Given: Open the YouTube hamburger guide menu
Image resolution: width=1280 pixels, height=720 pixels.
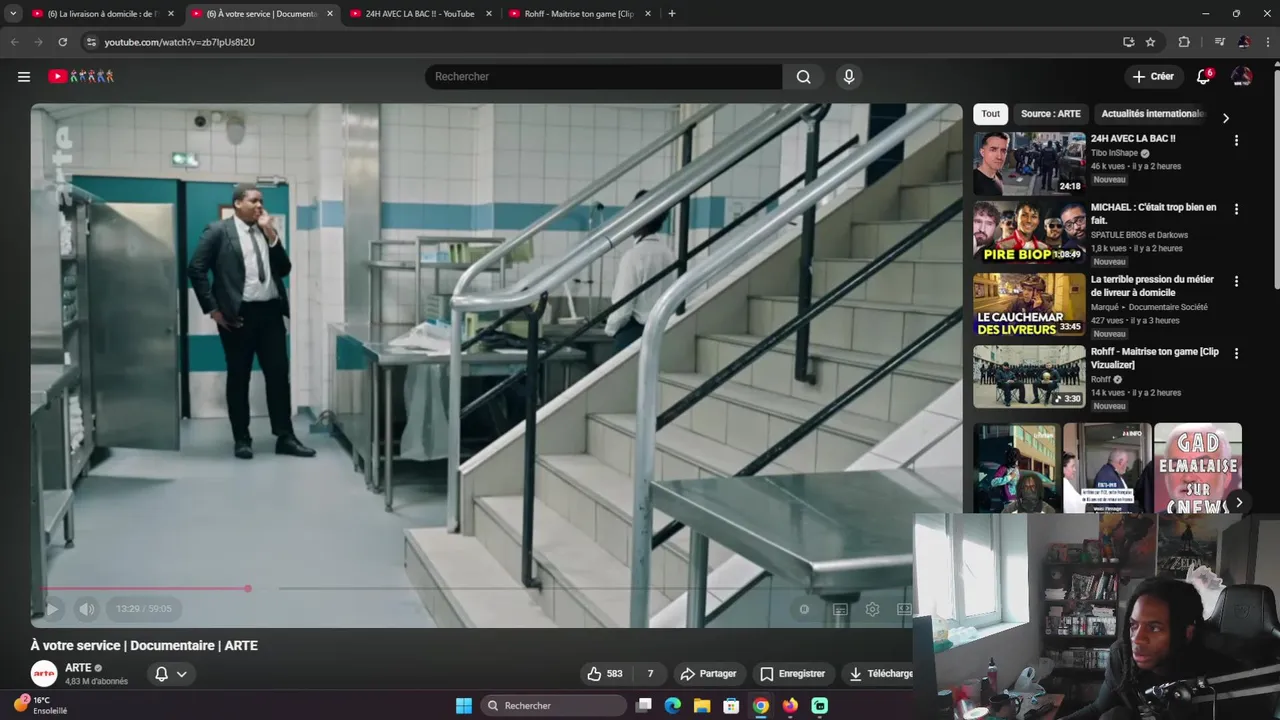Looking at the screenshot, I should (24, 77).
